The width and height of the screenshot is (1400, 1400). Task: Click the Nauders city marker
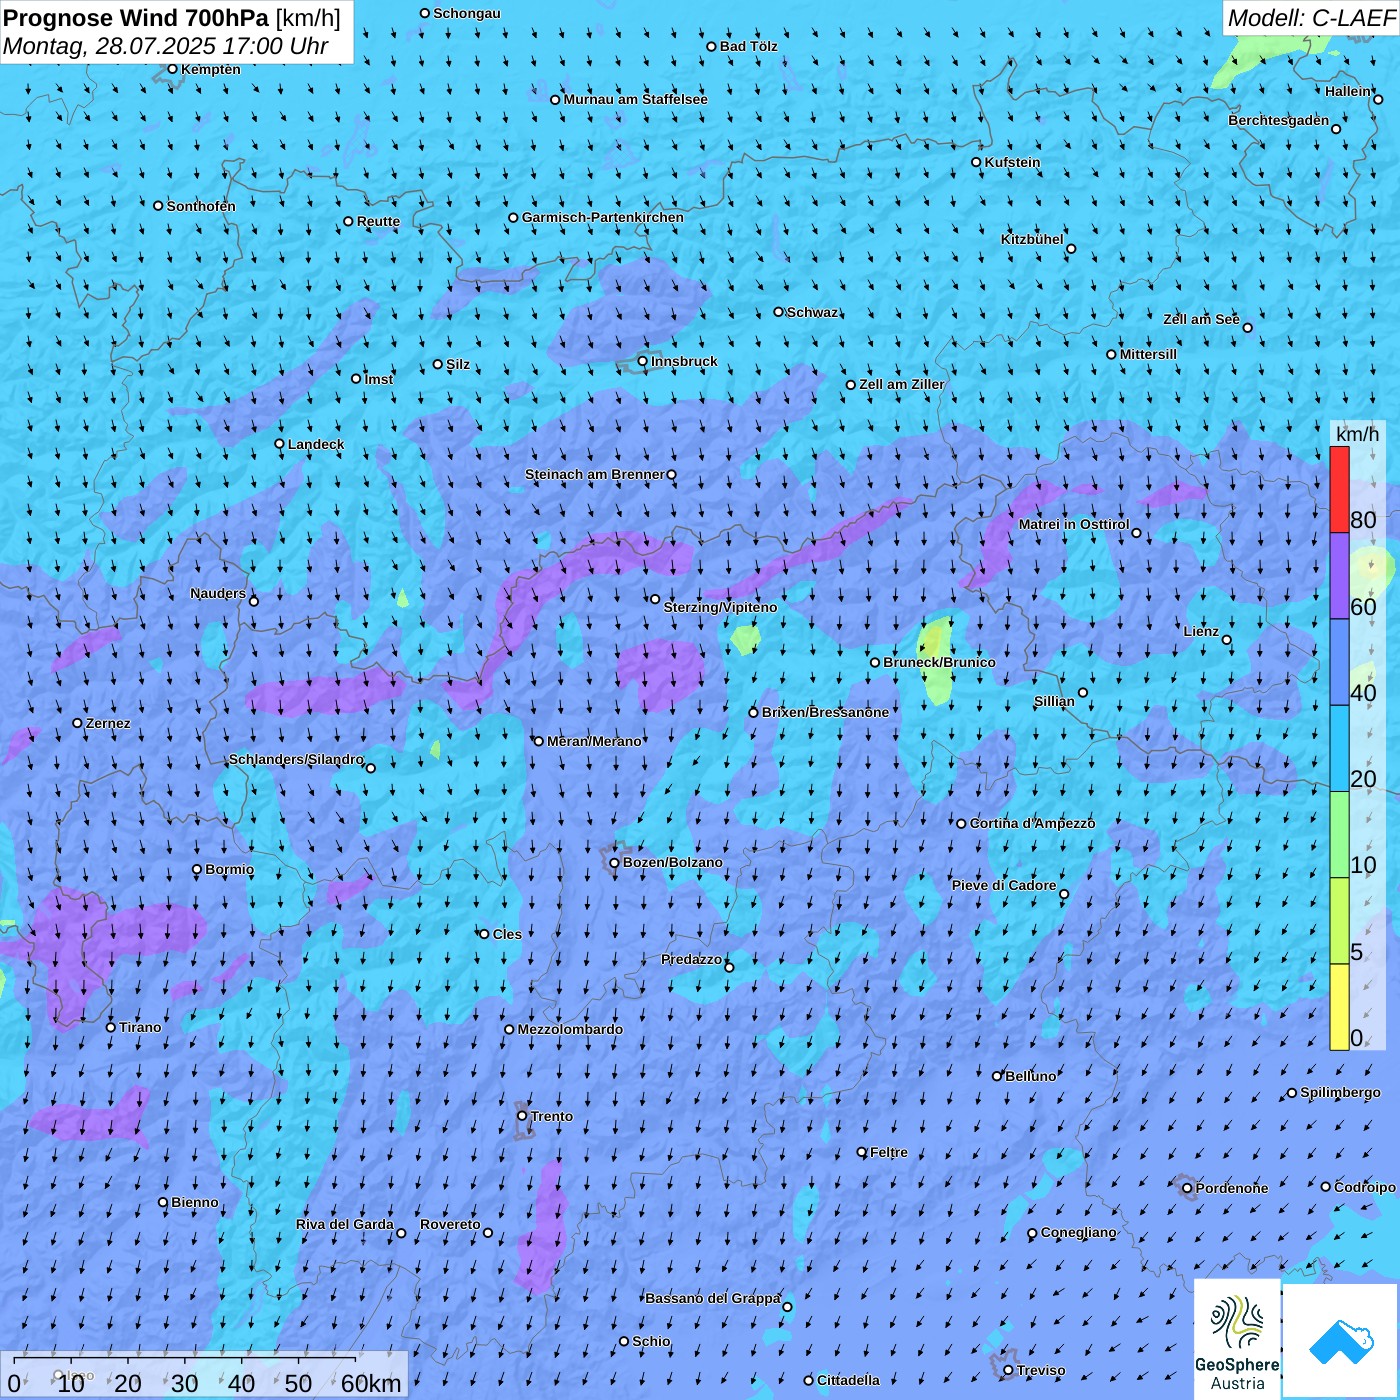tap(254, 601)
